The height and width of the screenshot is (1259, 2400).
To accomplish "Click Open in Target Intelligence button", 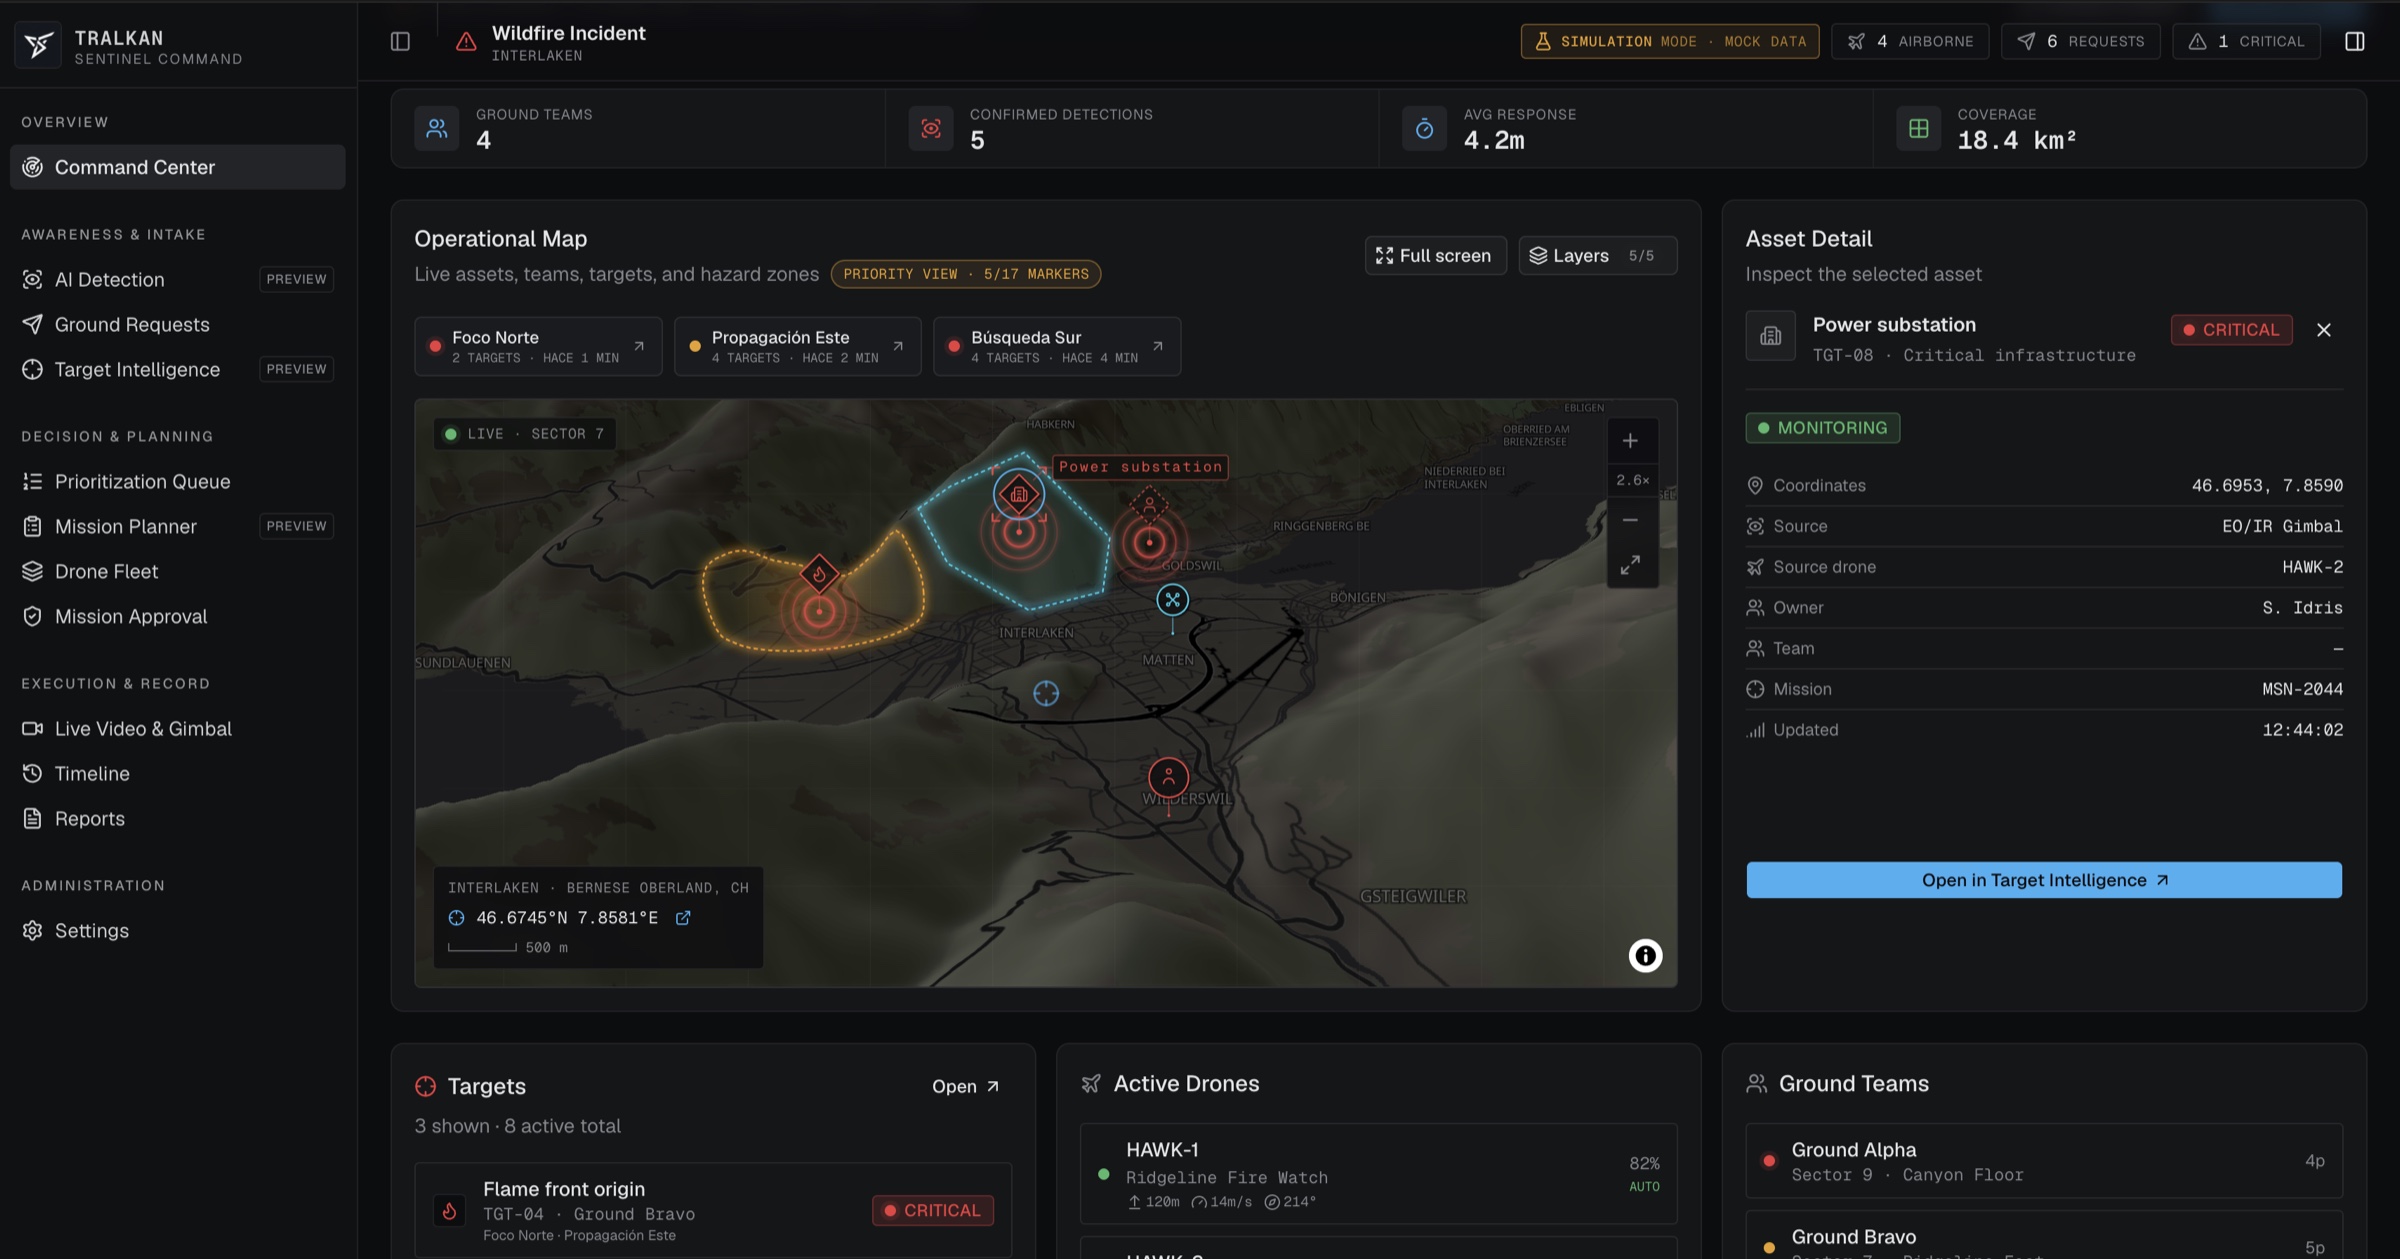I will [2044, 880].
